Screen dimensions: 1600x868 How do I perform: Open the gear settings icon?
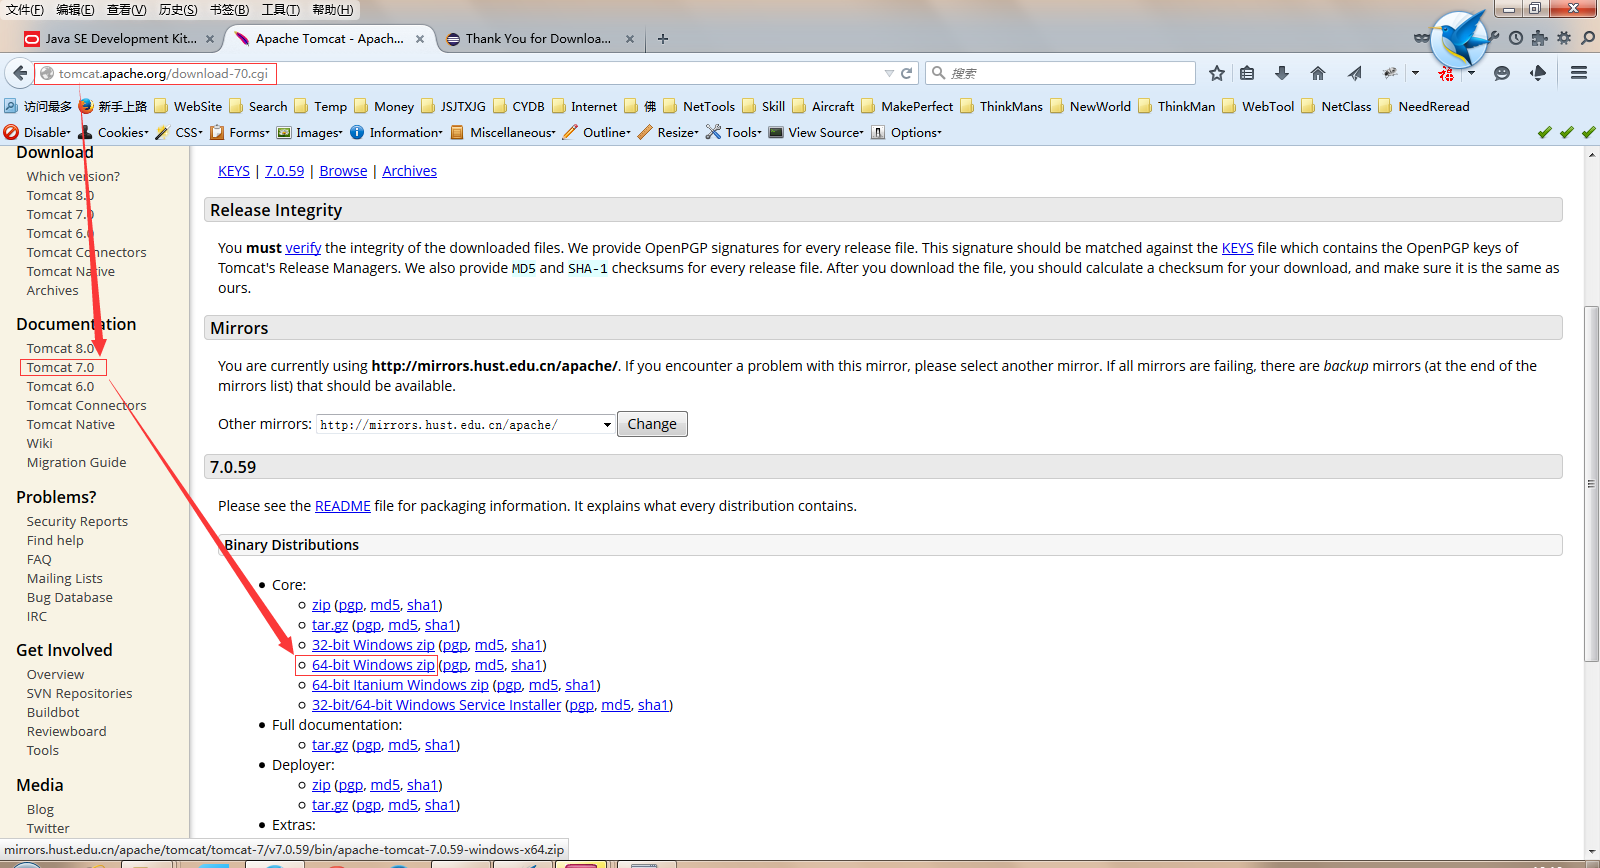pyautogui.click(x=1564, y=38)
